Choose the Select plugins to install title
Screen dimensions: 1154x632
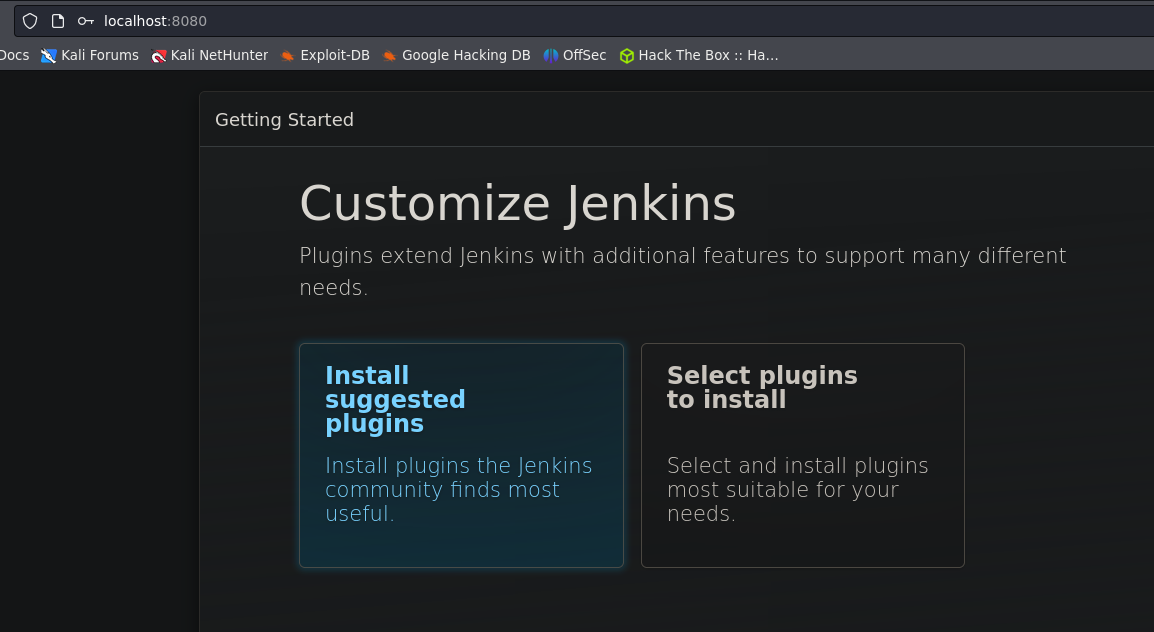click(x=761, y=387)
